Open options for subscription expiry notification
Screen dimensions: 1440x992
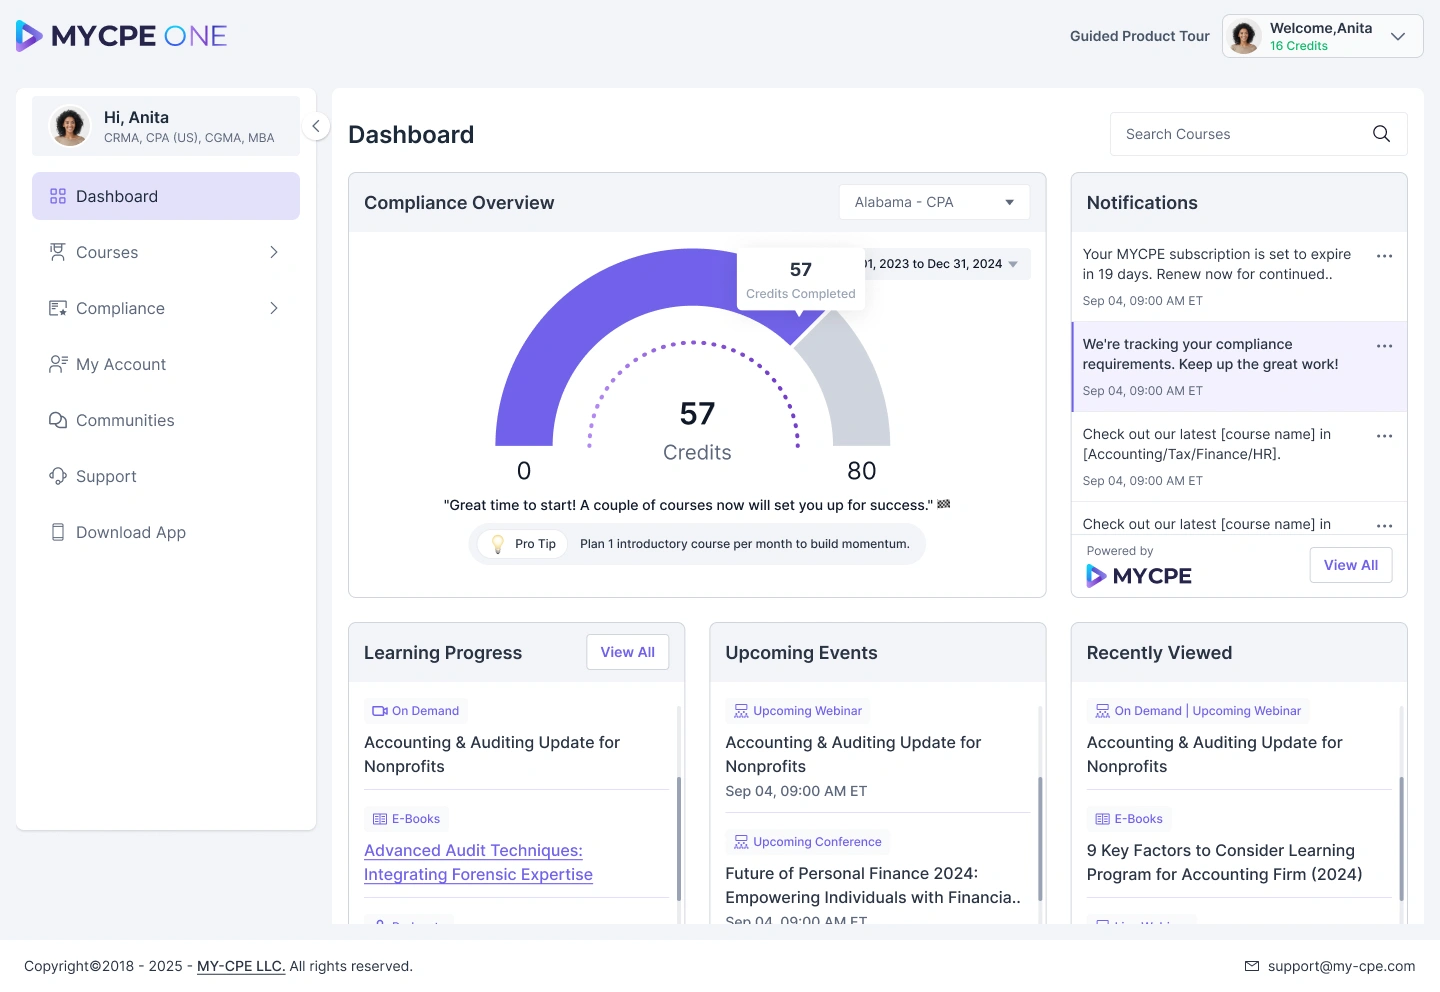pyautogui.click(x=1384, y=256)
